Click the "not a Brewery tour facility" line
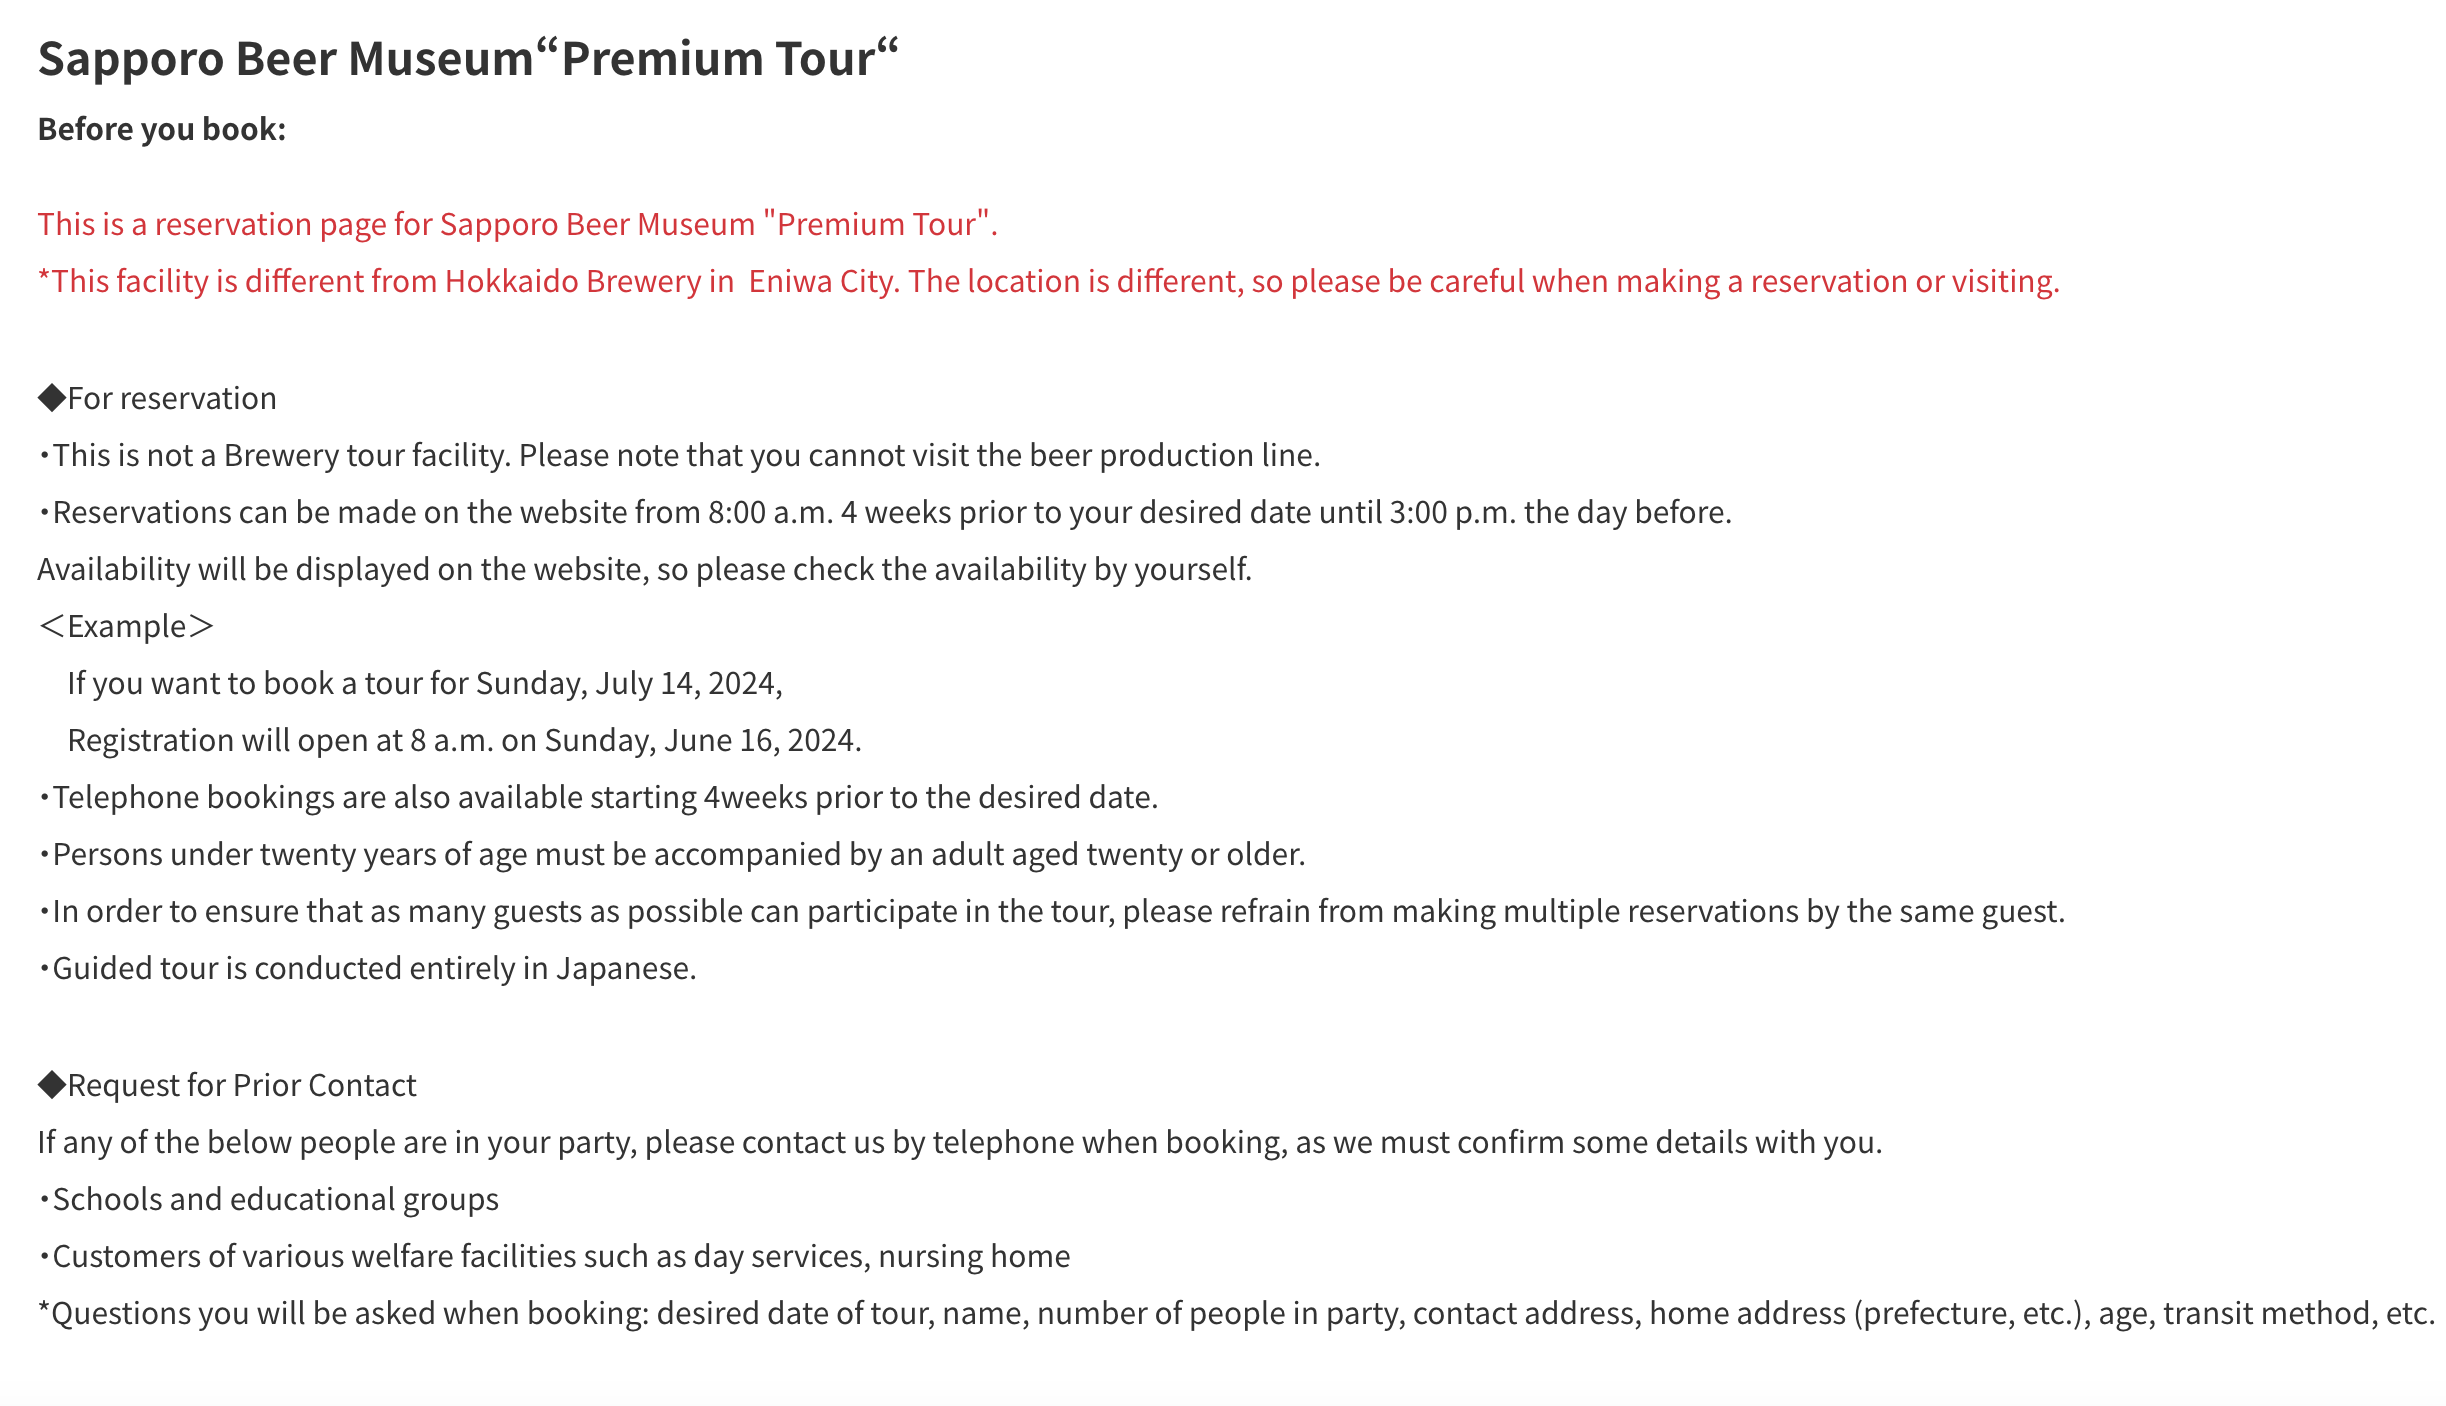2446x1406 pixels. coord(686,455)
